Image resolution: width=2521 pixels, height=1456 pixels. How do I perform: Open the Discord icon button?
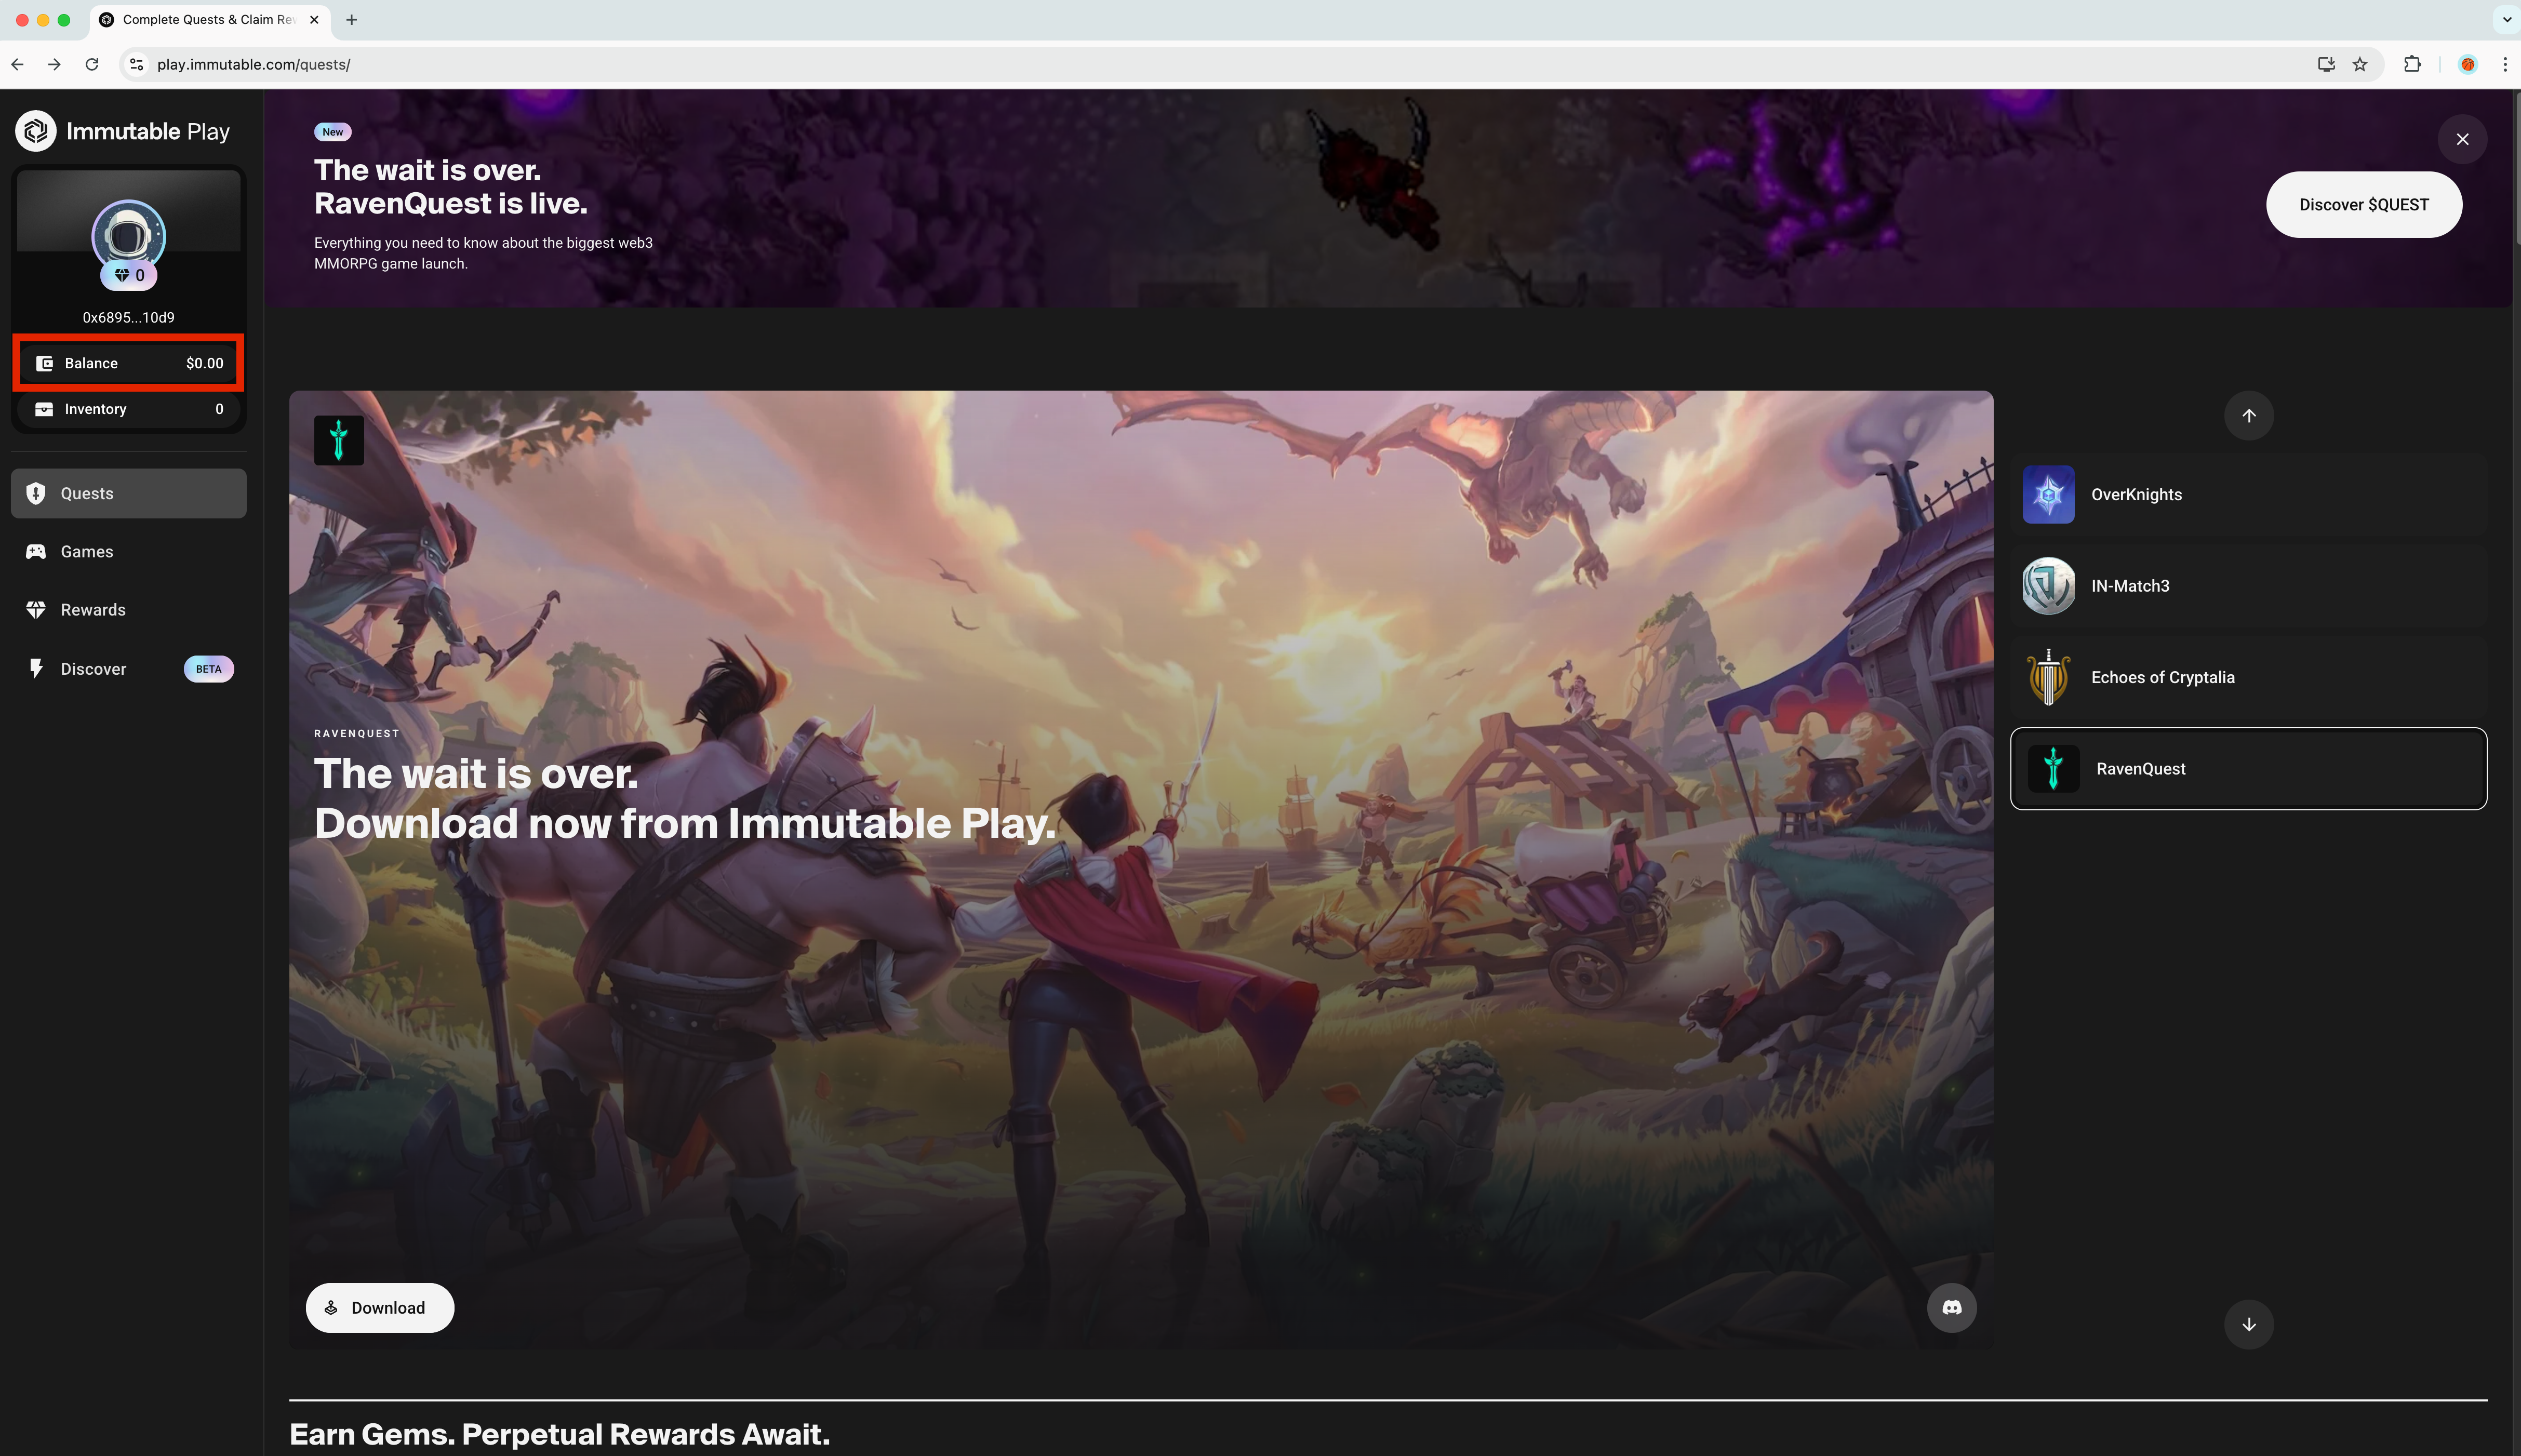click(1951, 1308)
